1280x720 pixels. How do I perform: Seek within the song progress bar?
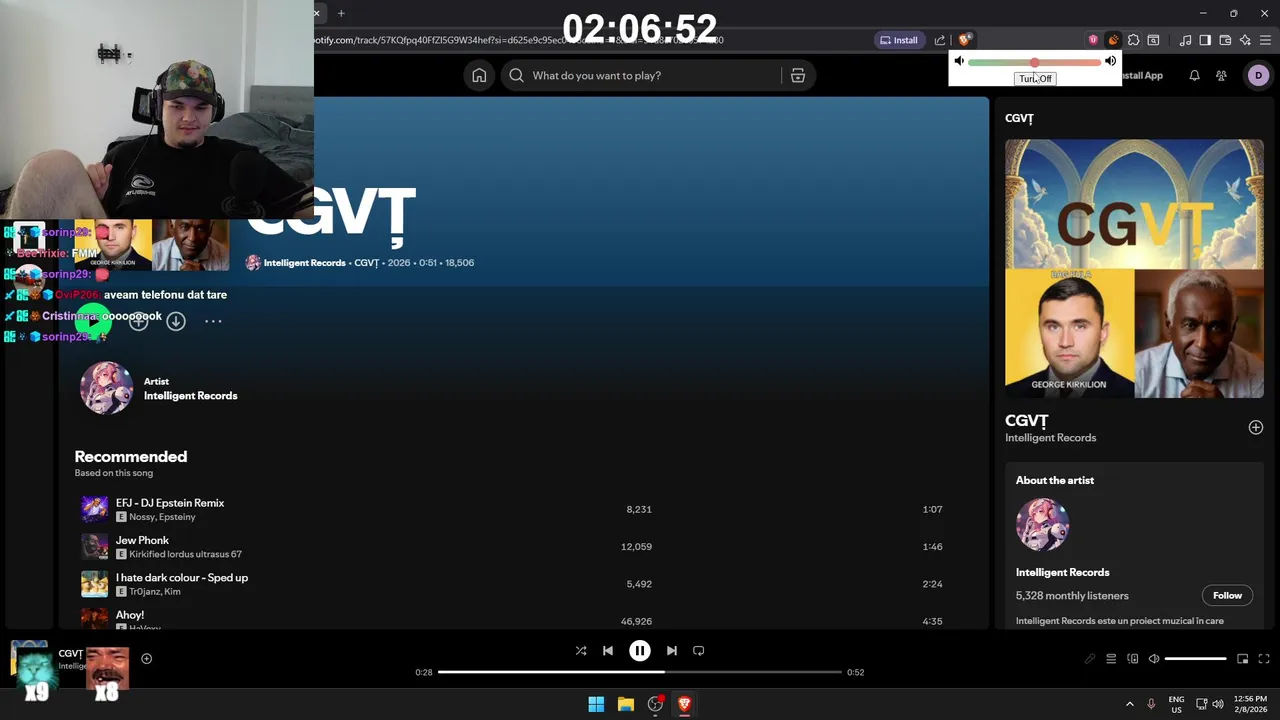tap(640, 672)
